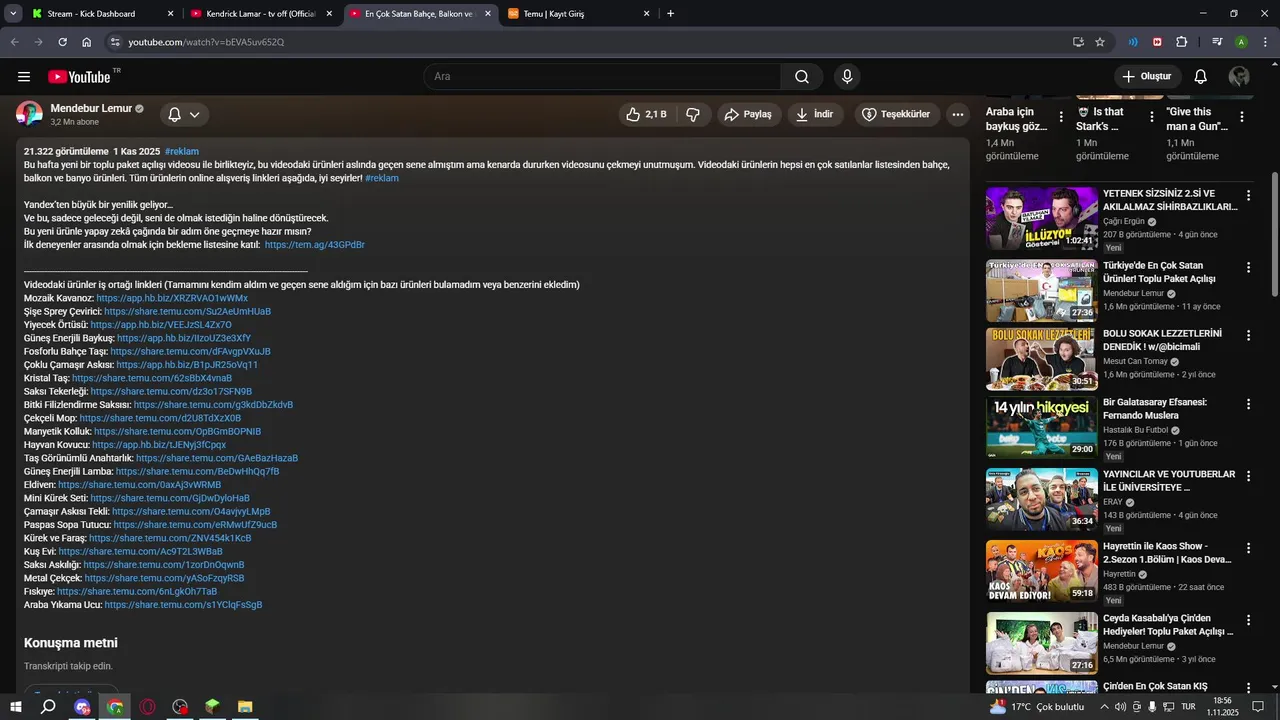Install the app from the address bar
The height and width of the screenshot is (720, 1280).
pyautogui.click(x=1078, y=42)
